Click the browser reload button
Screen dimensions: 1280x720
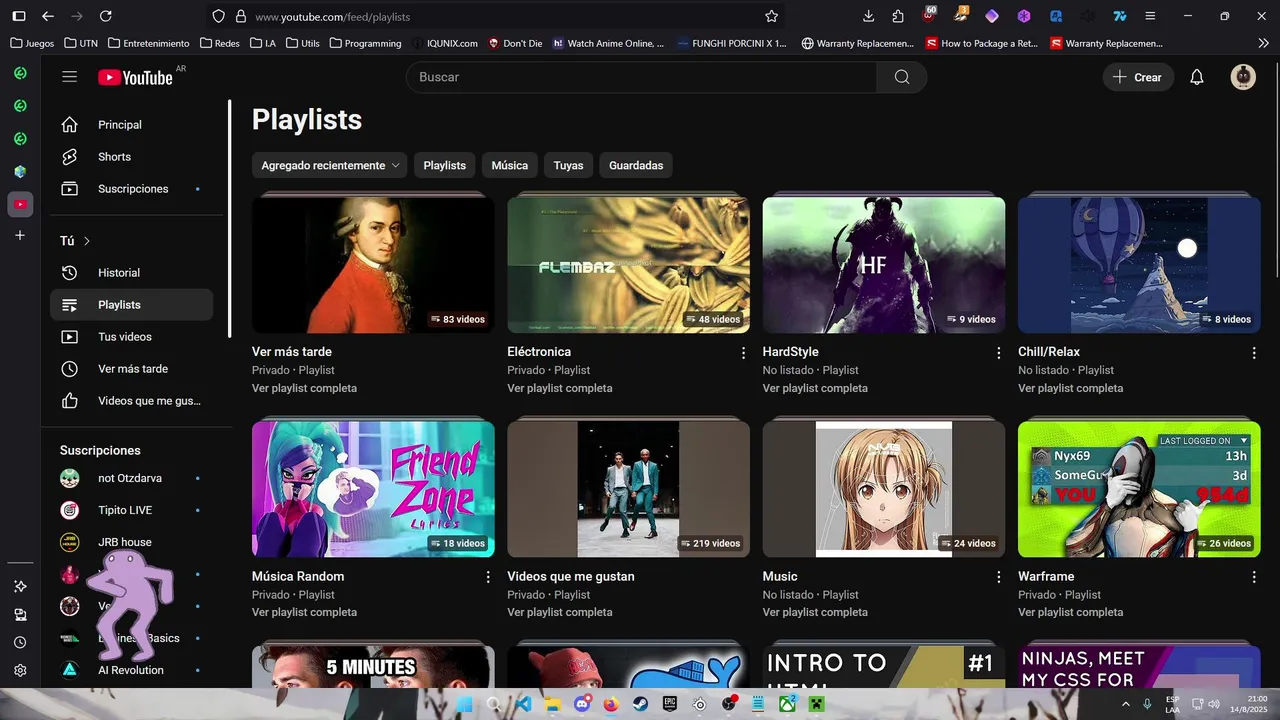point(106,16)
